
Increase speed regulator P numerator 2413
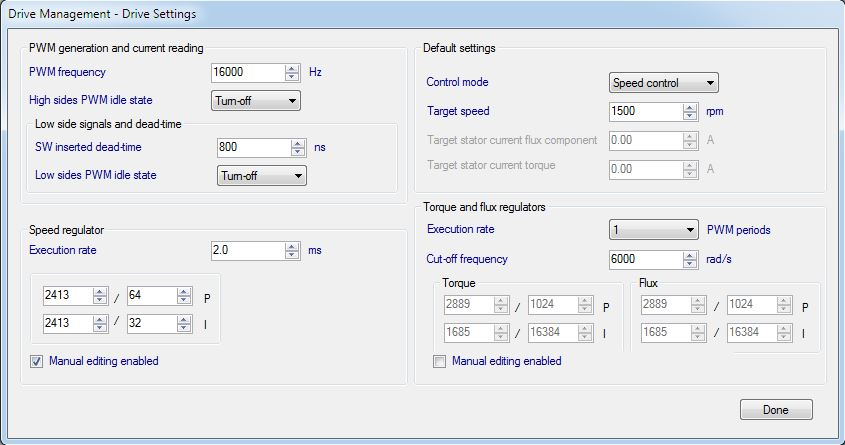click(100, 291)
